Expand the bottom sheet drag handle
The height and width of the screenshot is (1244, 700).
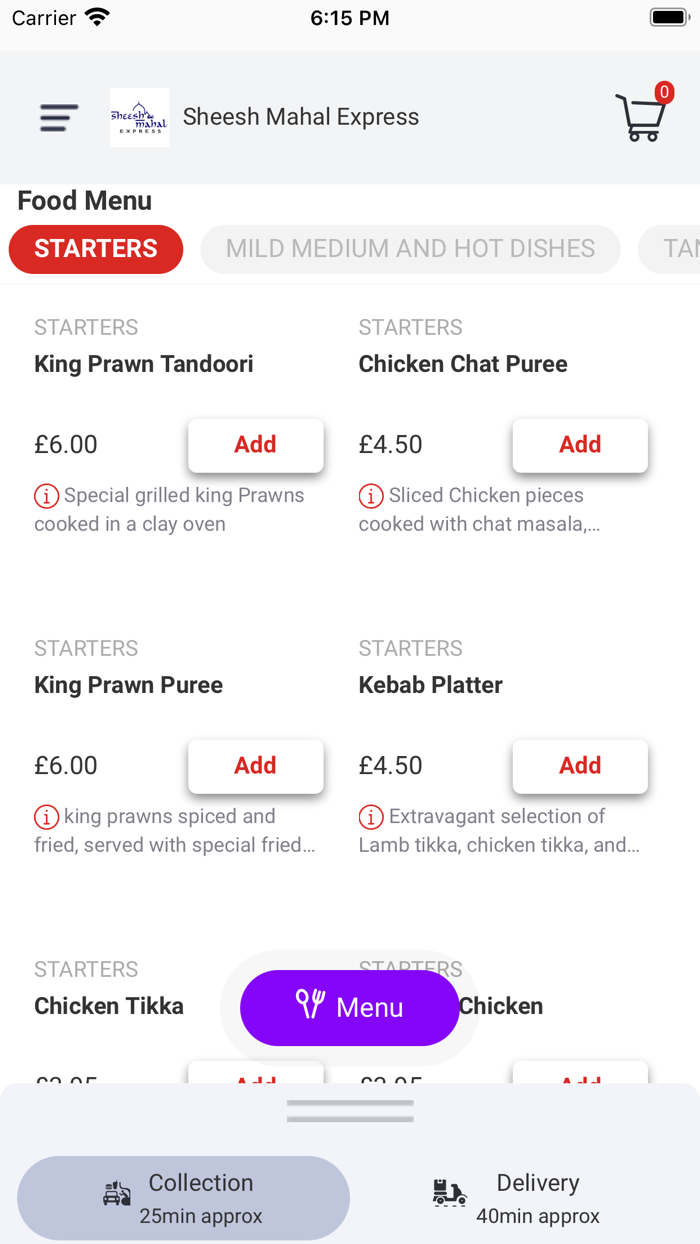(x=350, y=1111)
